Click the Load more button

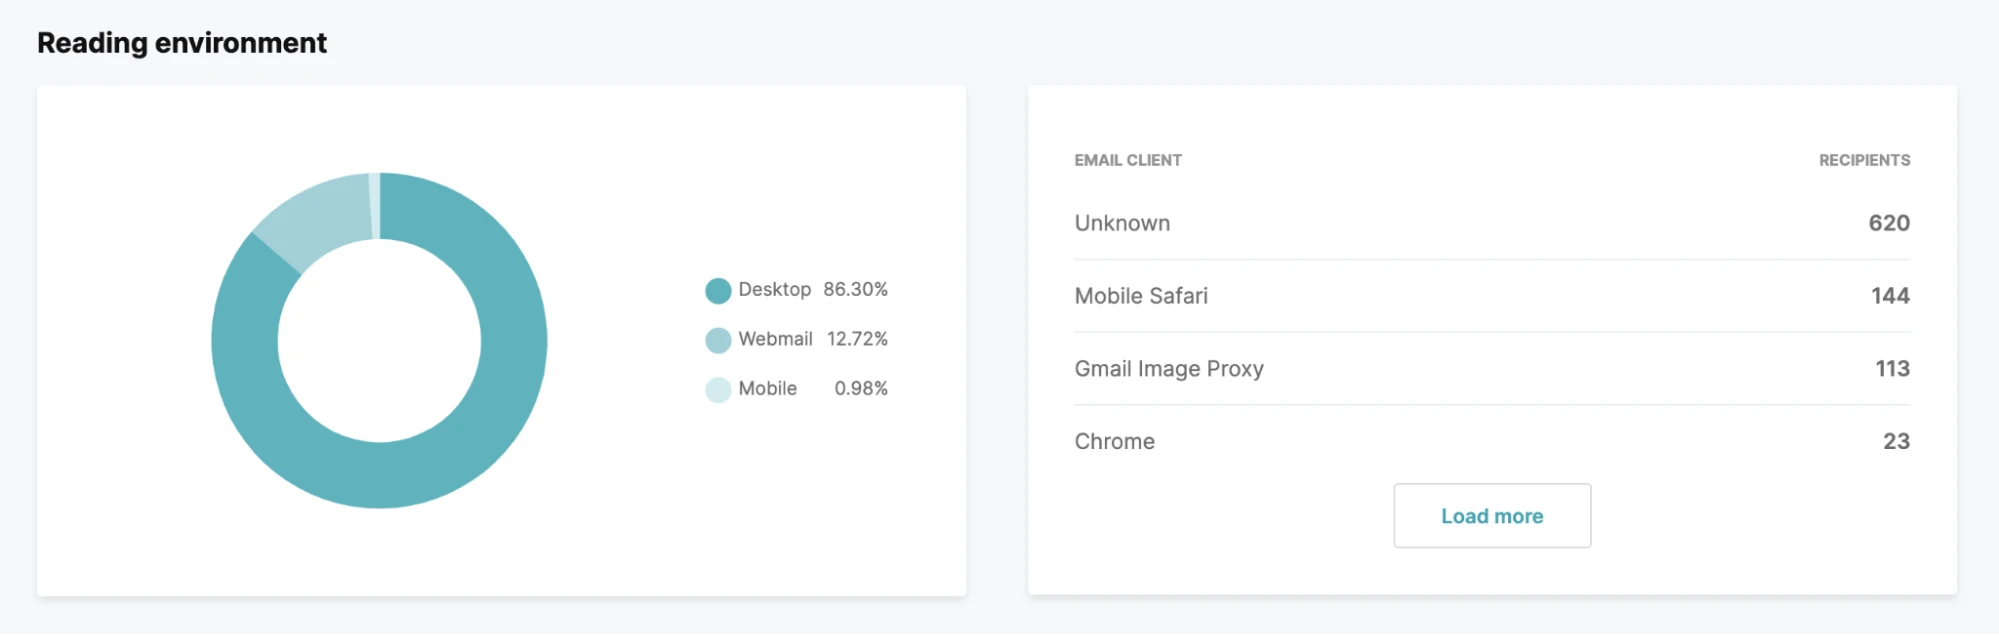1491,516
